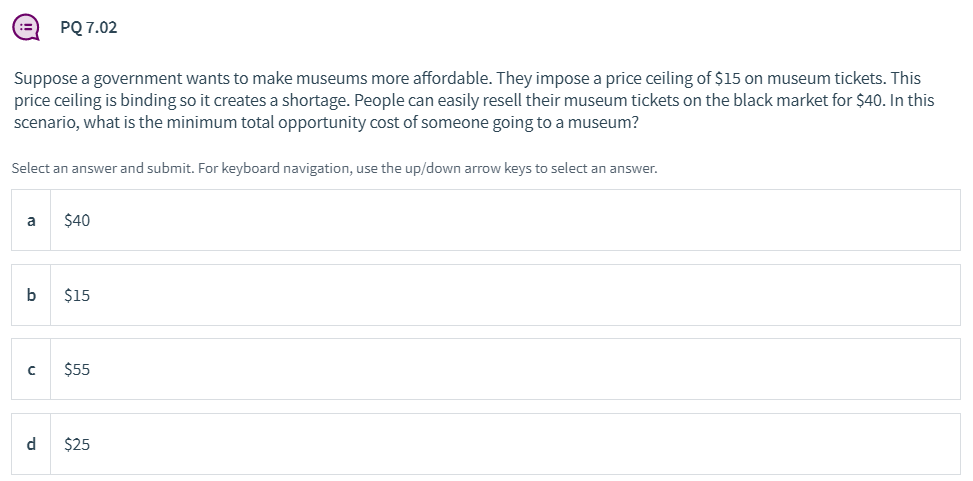Click the 'Select an answer and submit' instruction
This screenshot has height=481, width=973.
pyautogui.click(x=334, y=168)
